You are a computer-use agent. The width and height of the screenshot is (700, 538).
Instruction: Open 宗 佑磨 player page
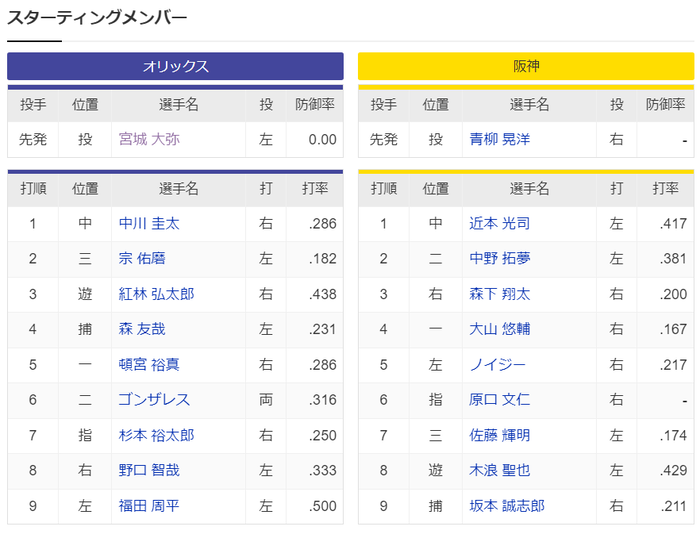pyautogui.click(x=142, y=259)
